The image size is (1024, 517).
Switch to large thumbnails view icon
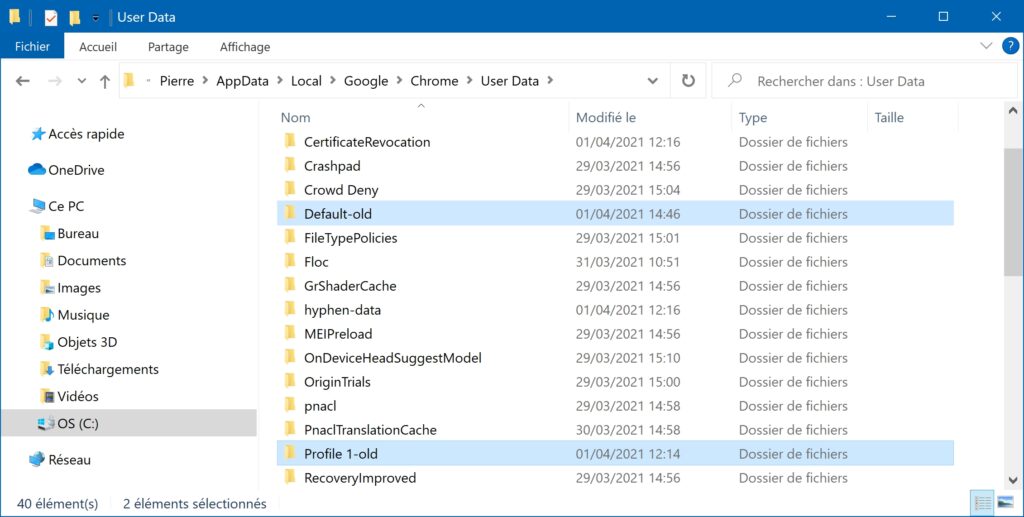click(1006, 503)
